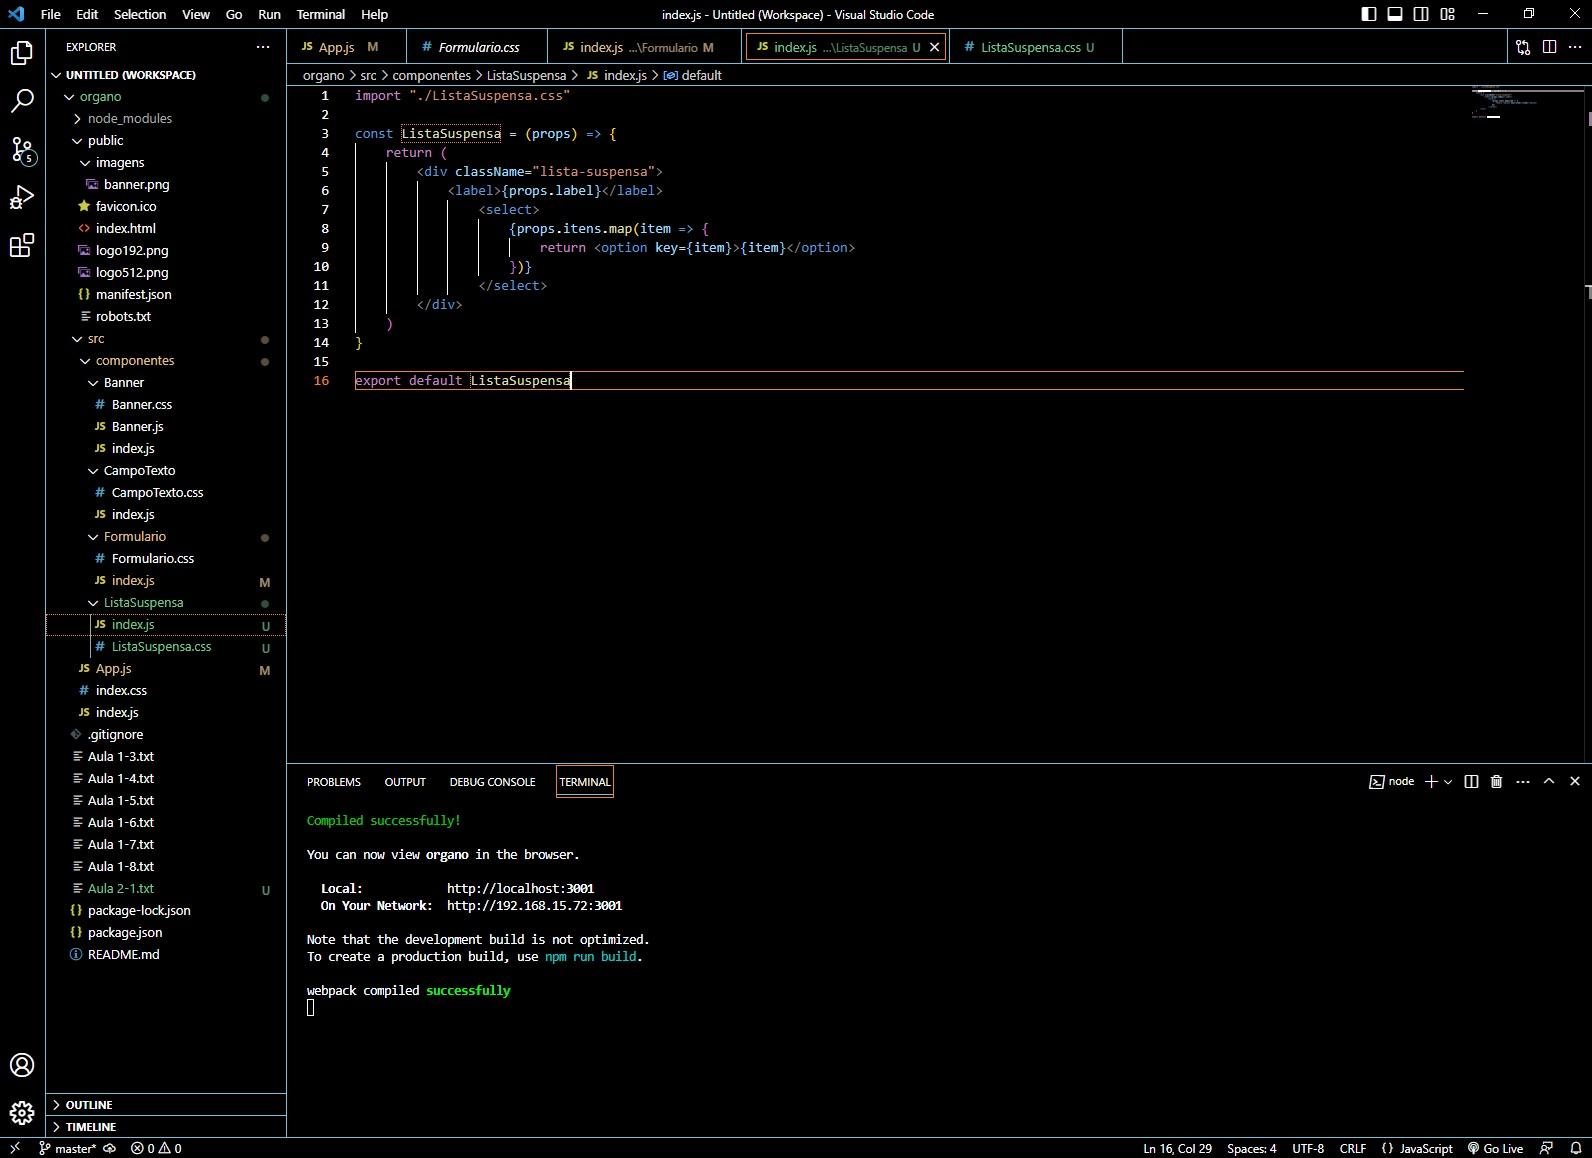Change end of line sequence CRLF
The height and width of the screenshot is (1158, 1592).
(x=1353, y=1148)
